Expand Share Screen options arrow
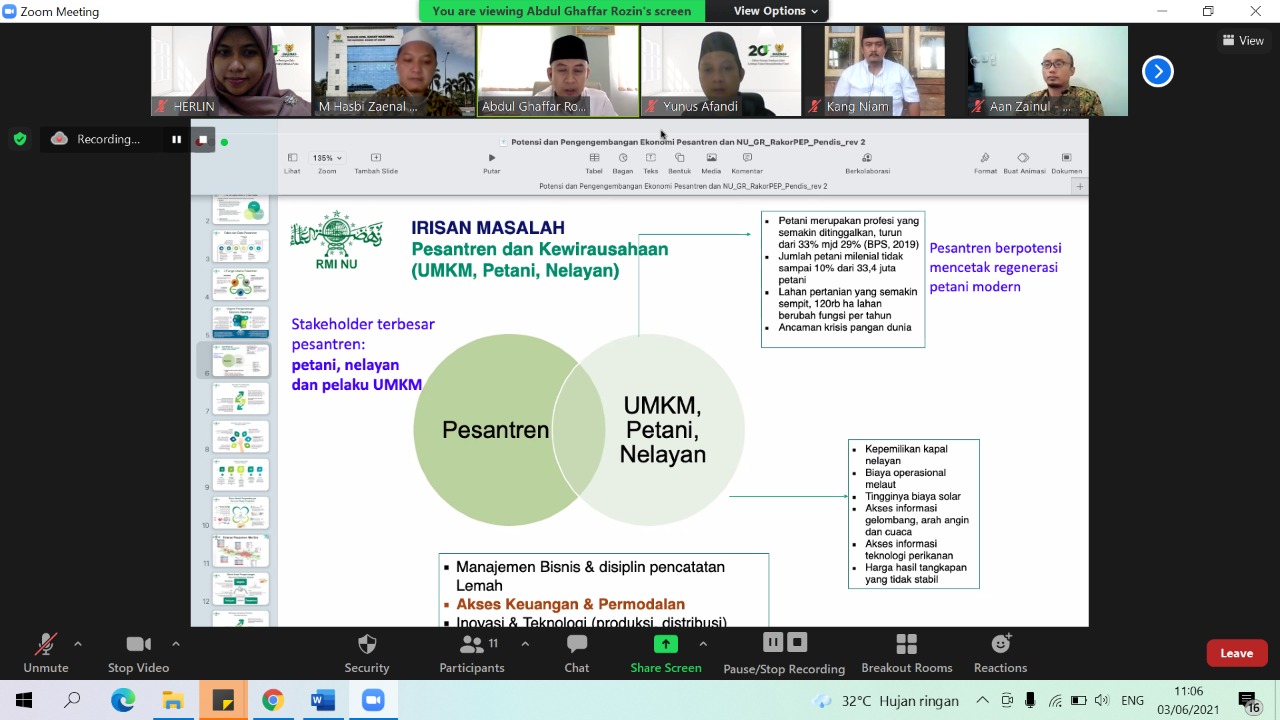 (x=703, y=644)
